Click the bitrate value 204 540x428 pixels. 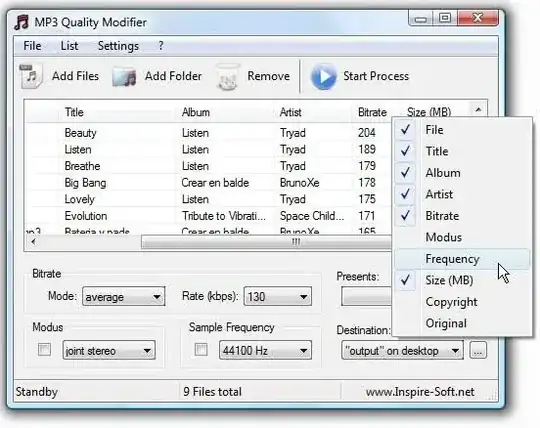[x=367, y=133]
